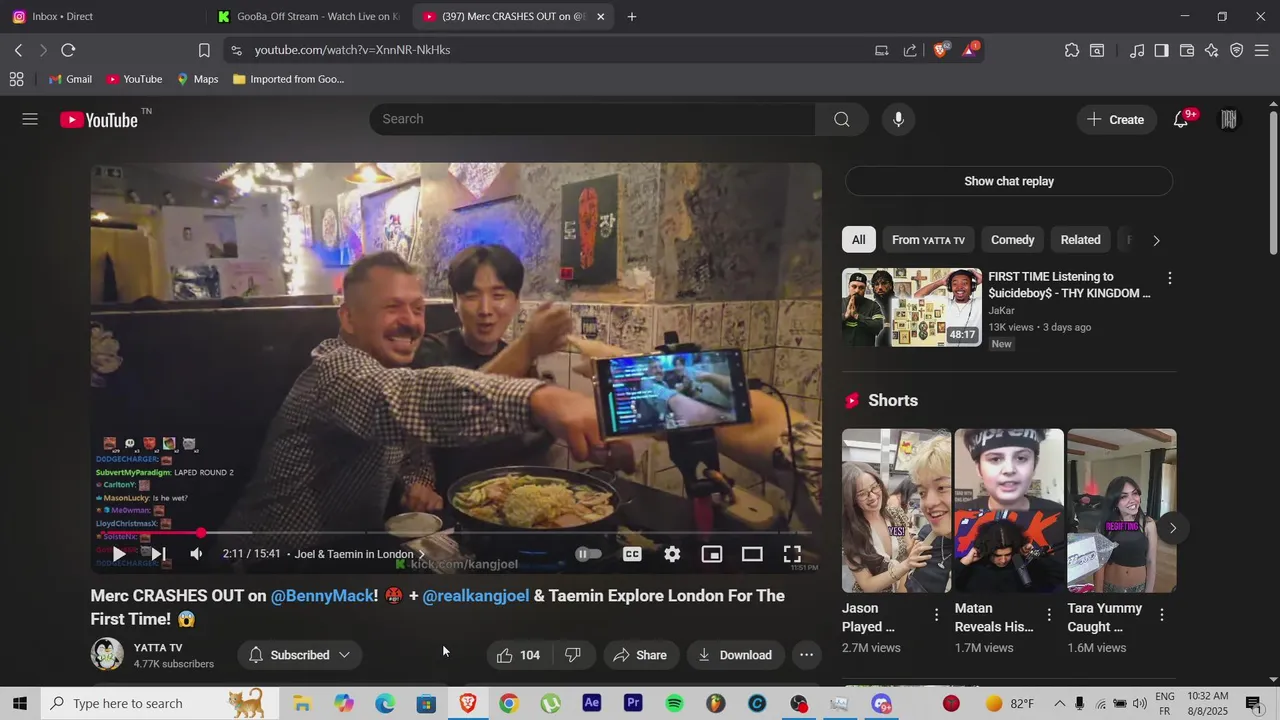Skip to the next video
Image resolution: width=1280 pixels, height=720 pixels.
(x=158, y=554)
